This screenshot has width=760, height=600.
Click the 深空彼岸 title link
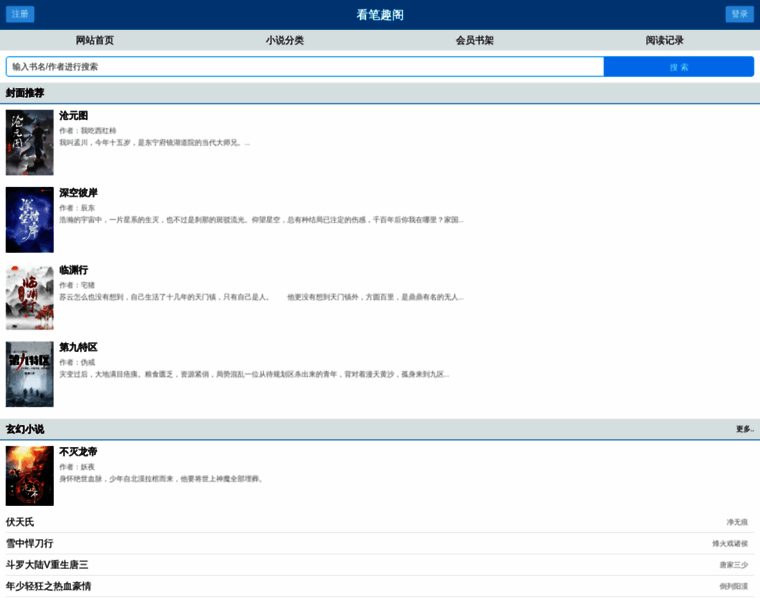click(78, 193)
